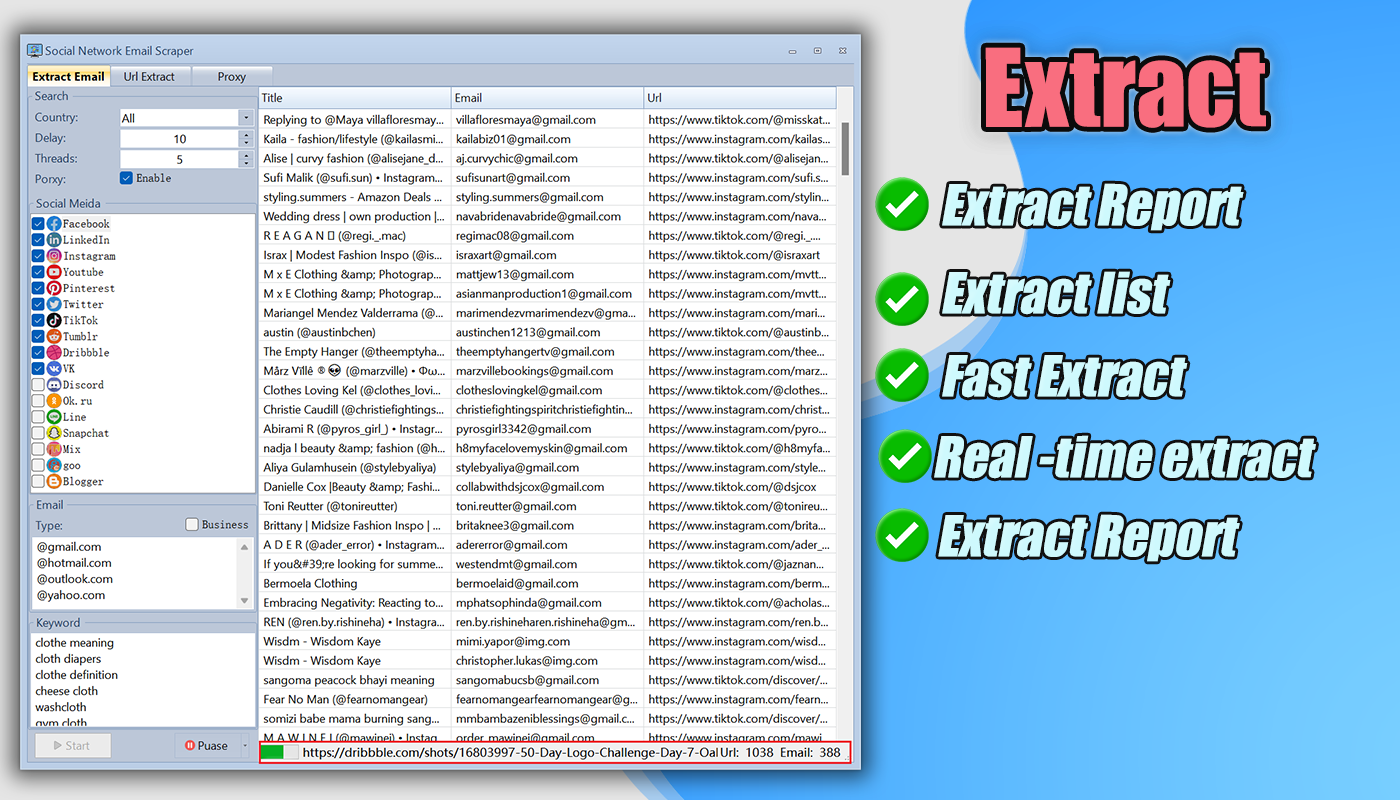Select the Facebook social media icon
The height and width of the screenshot is (800, 1400).
[53, 223]
